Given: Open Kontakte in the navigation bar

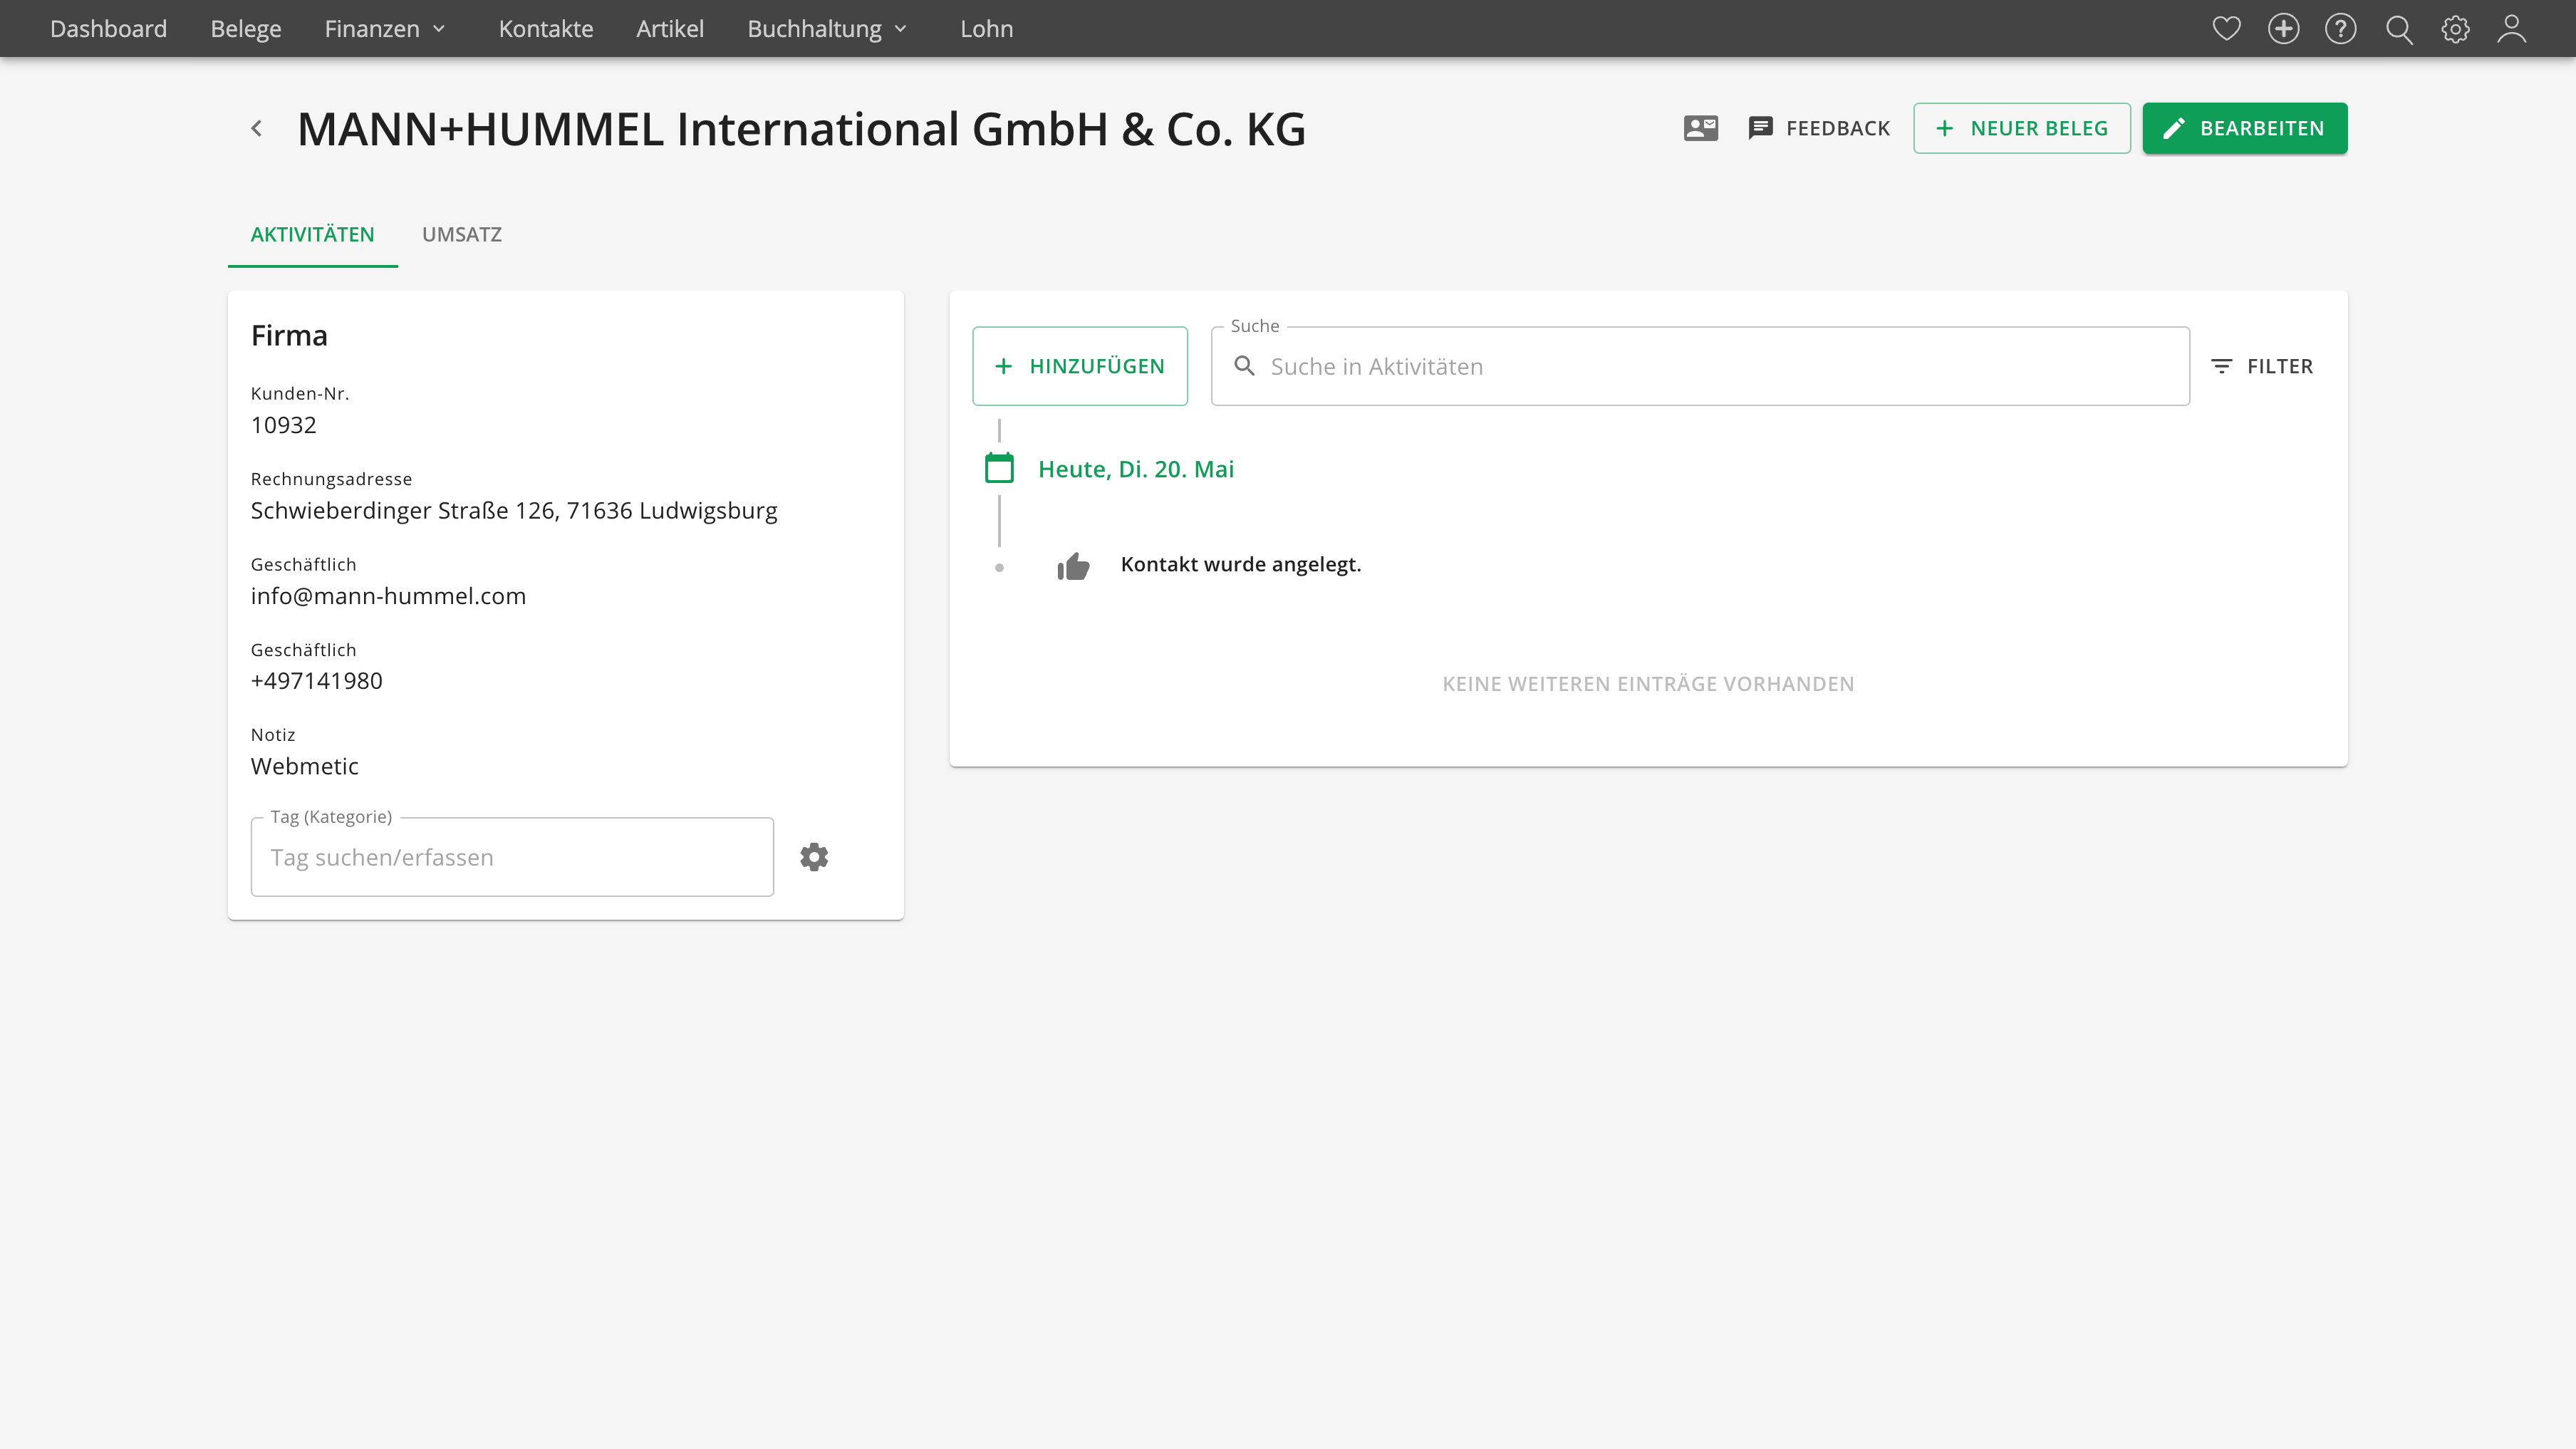Looking at the screenshot, I should 545,28.
